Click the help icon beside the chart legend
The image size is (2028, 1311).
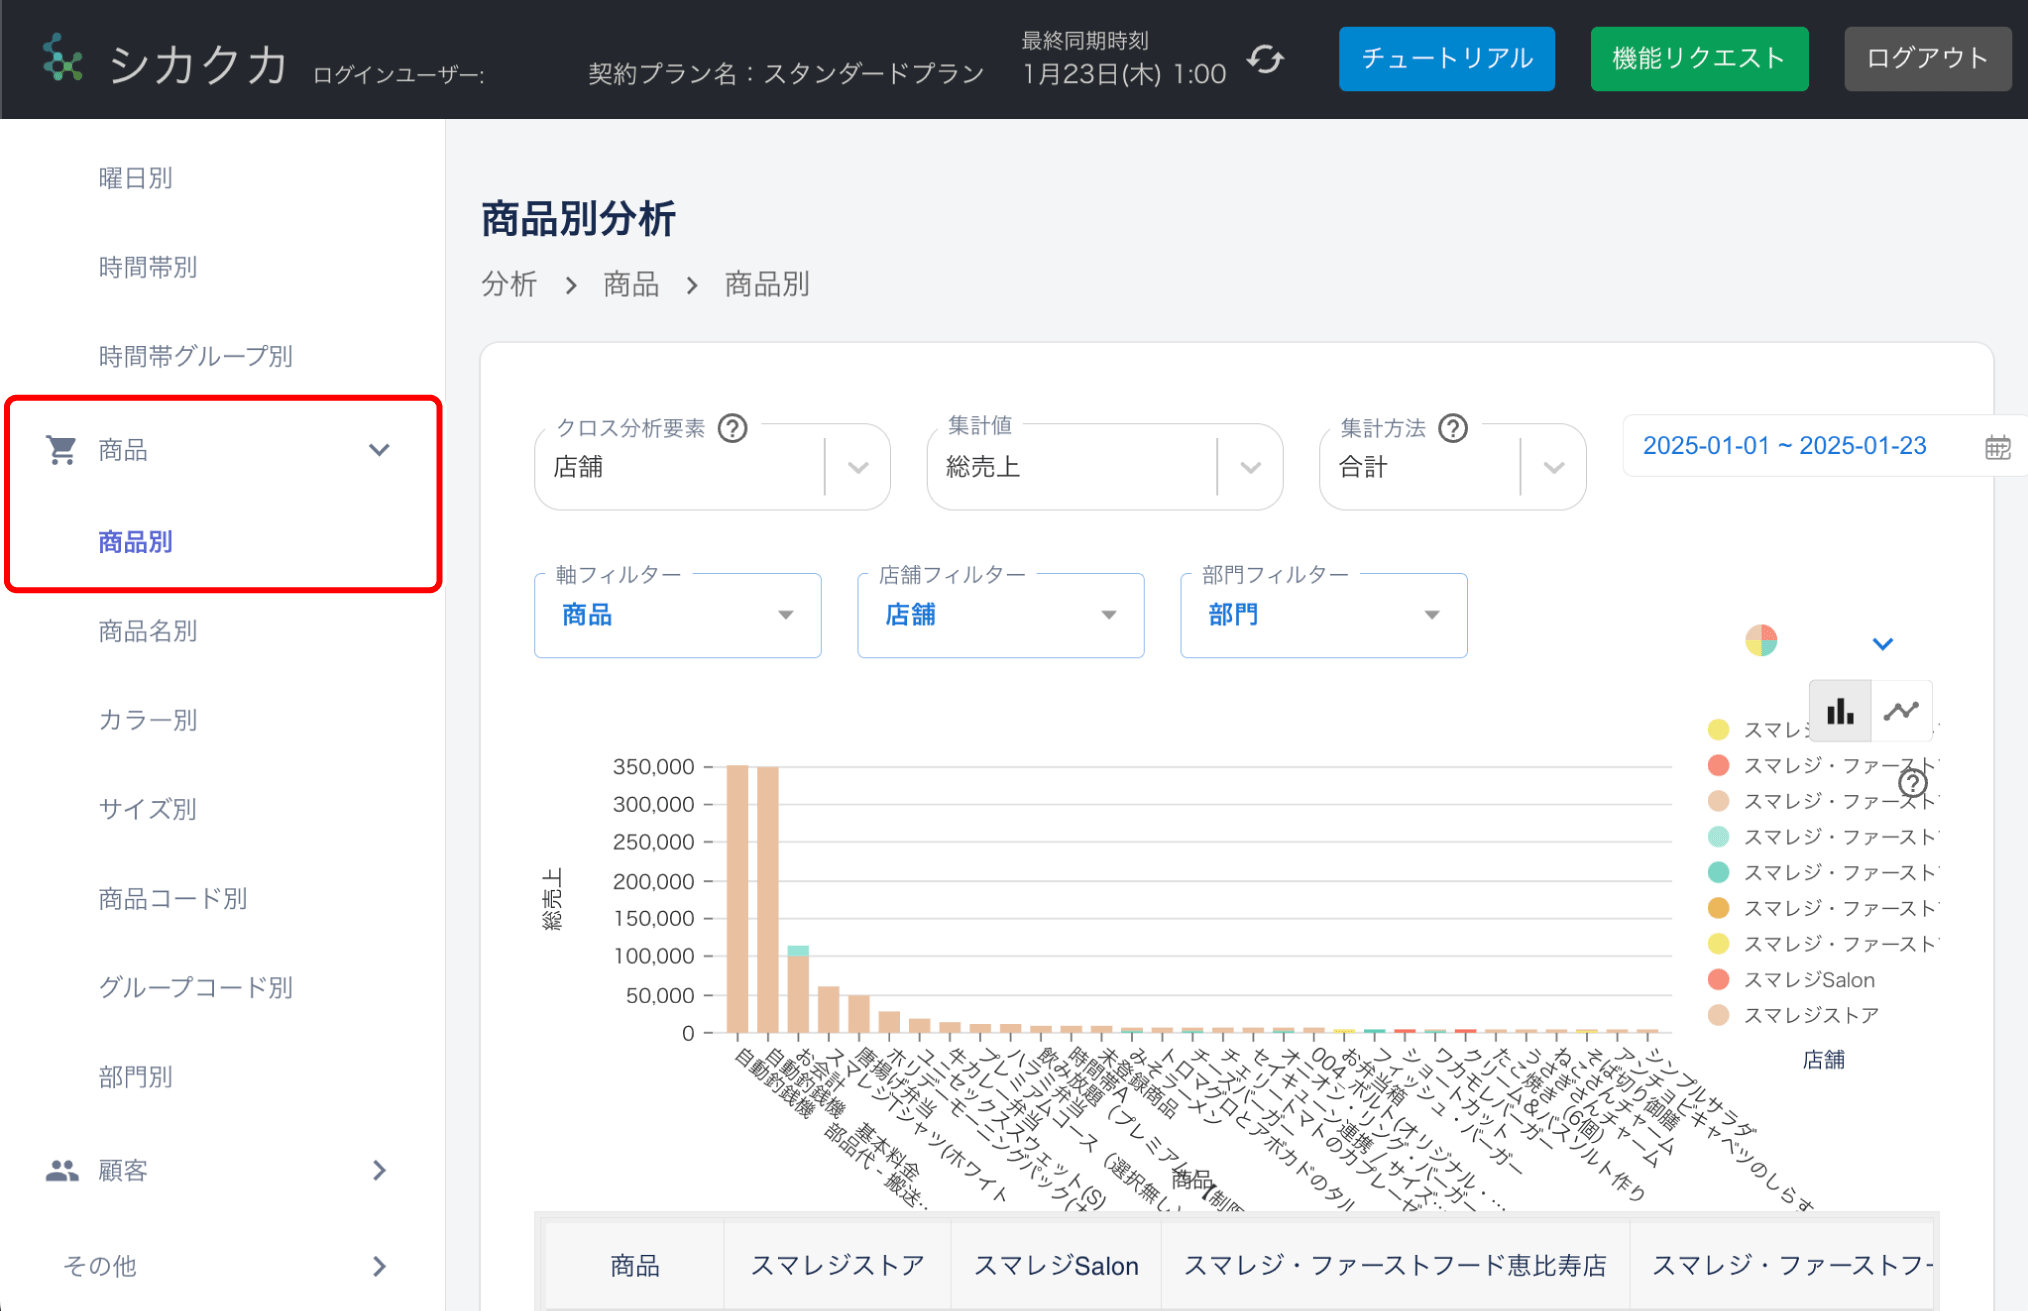1913,783
